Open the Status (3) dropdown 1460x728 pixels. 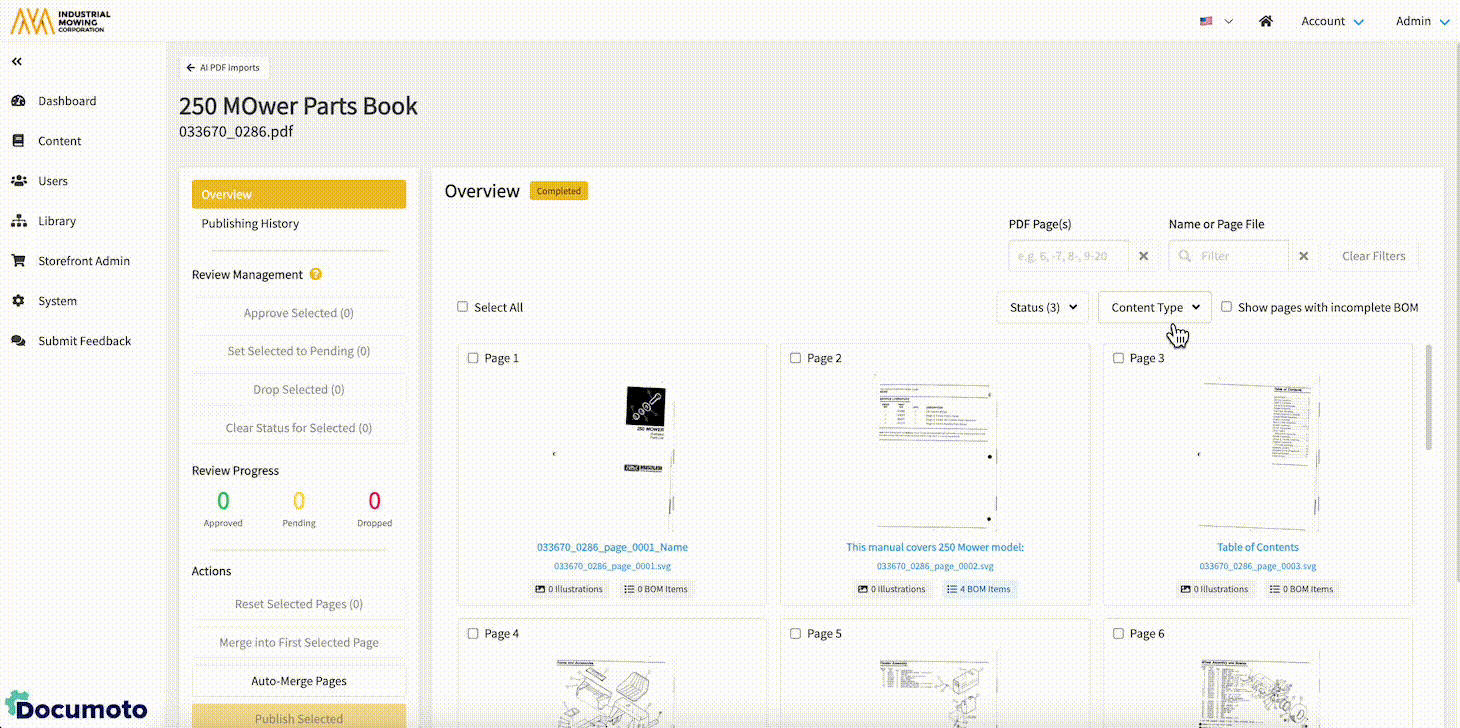point(1043,307)
